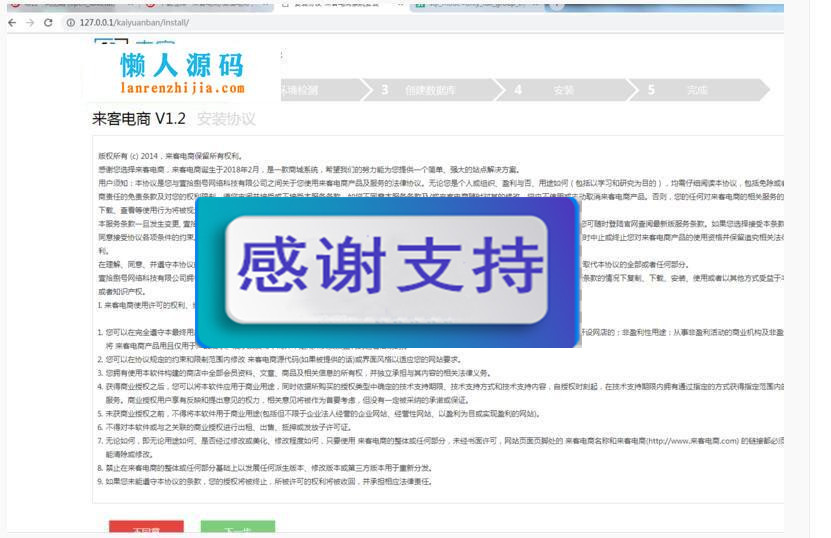
Task: Click clause 9 about 授权将被终止
Action: (x=265, y=481)
